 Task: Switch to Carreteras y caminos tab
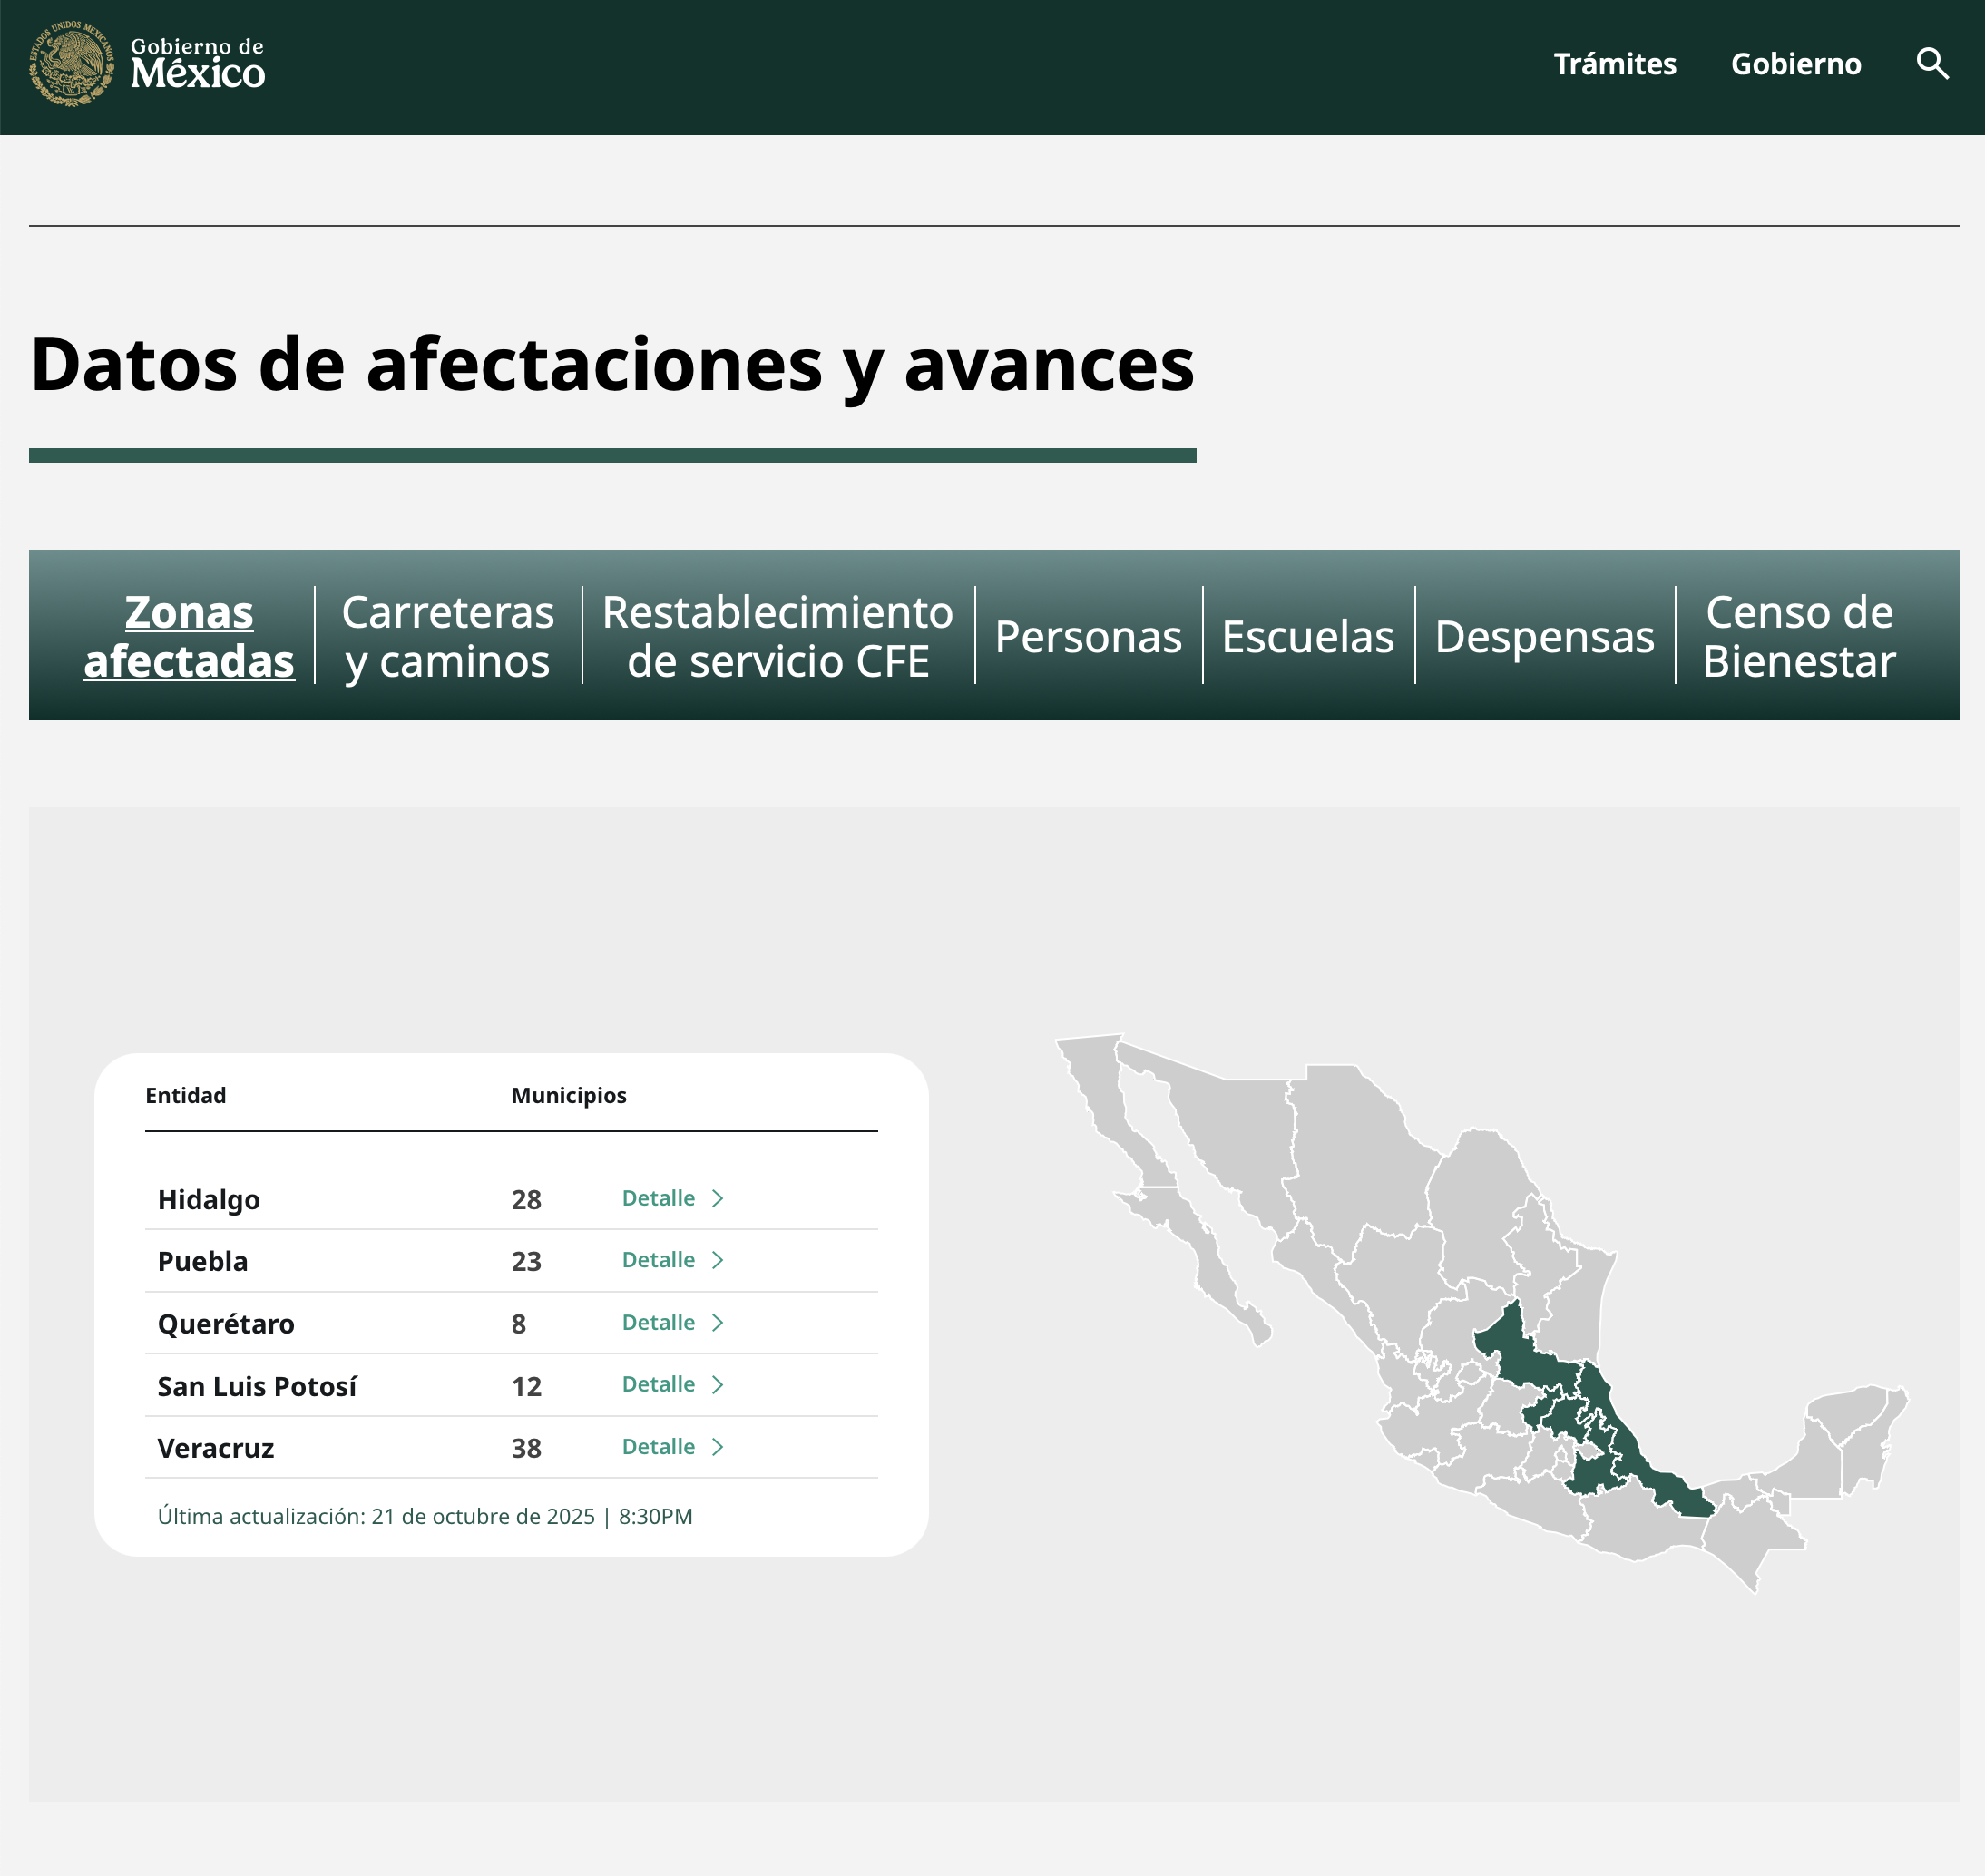[x=447, y=636]
